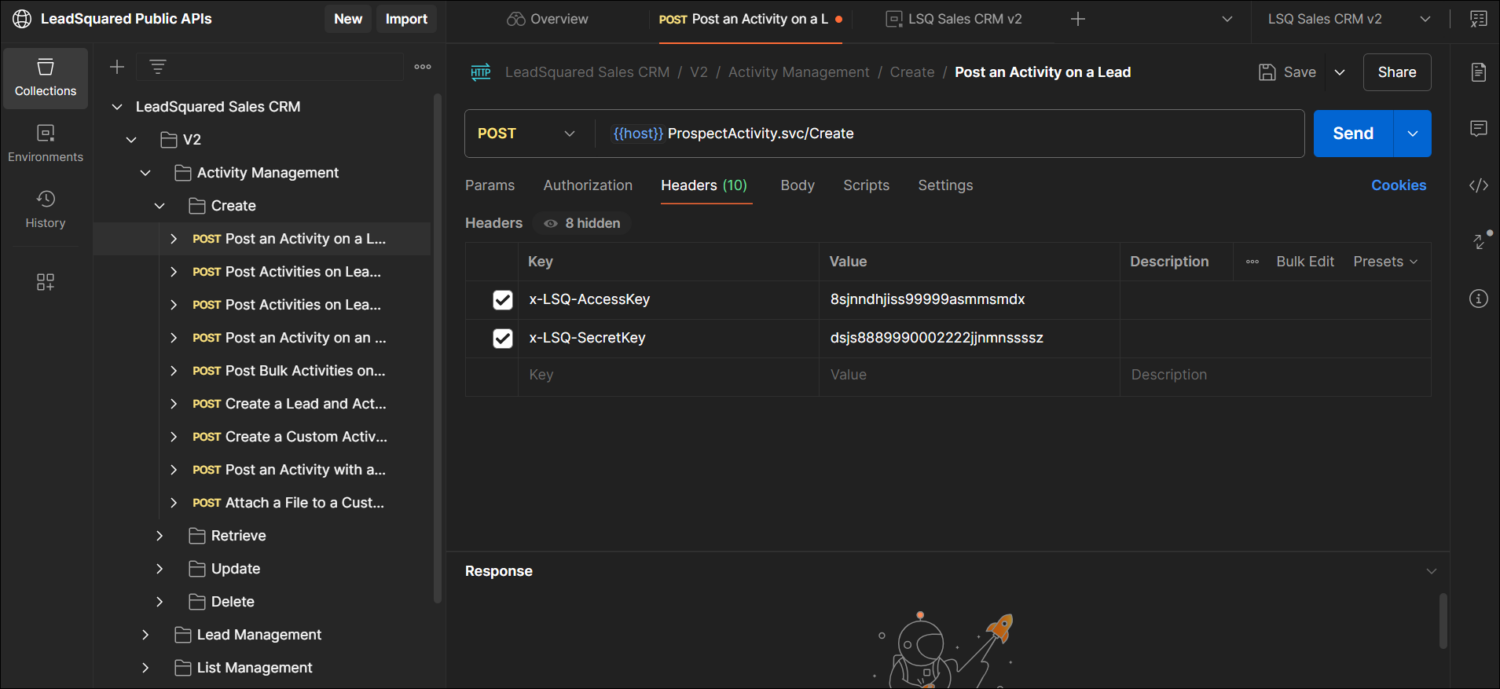
Task: Open the Code snippet panel
Action: [1478, 184]
